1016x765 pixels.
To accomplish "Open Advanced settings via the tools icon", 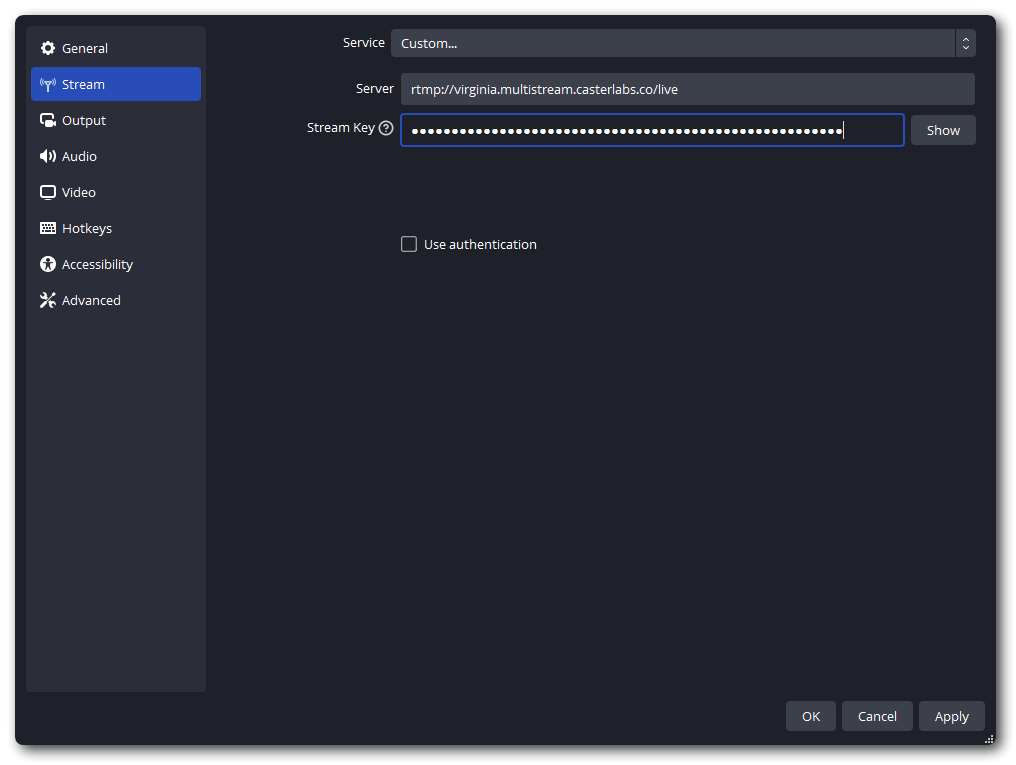I will [47, 300].
